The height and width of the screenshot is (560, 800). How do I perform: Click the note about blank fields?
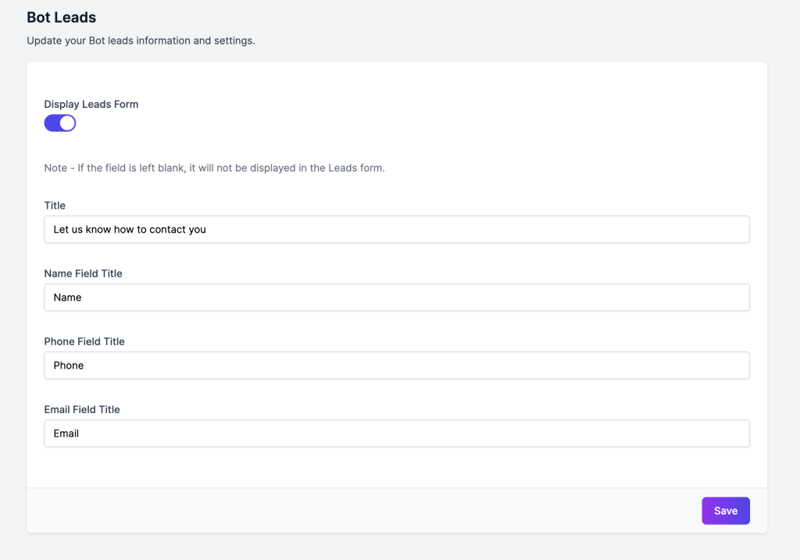point(214,168)
